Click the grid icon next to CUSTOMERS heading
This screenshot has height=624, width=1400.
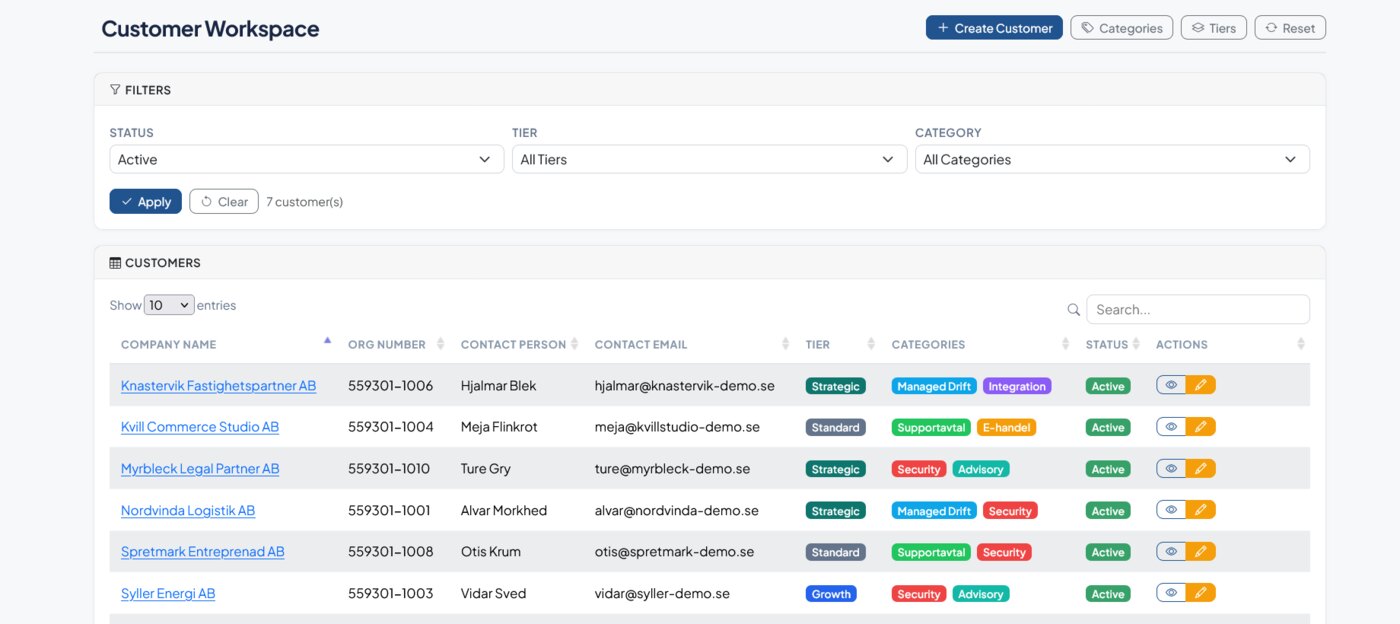click(114, 262)
